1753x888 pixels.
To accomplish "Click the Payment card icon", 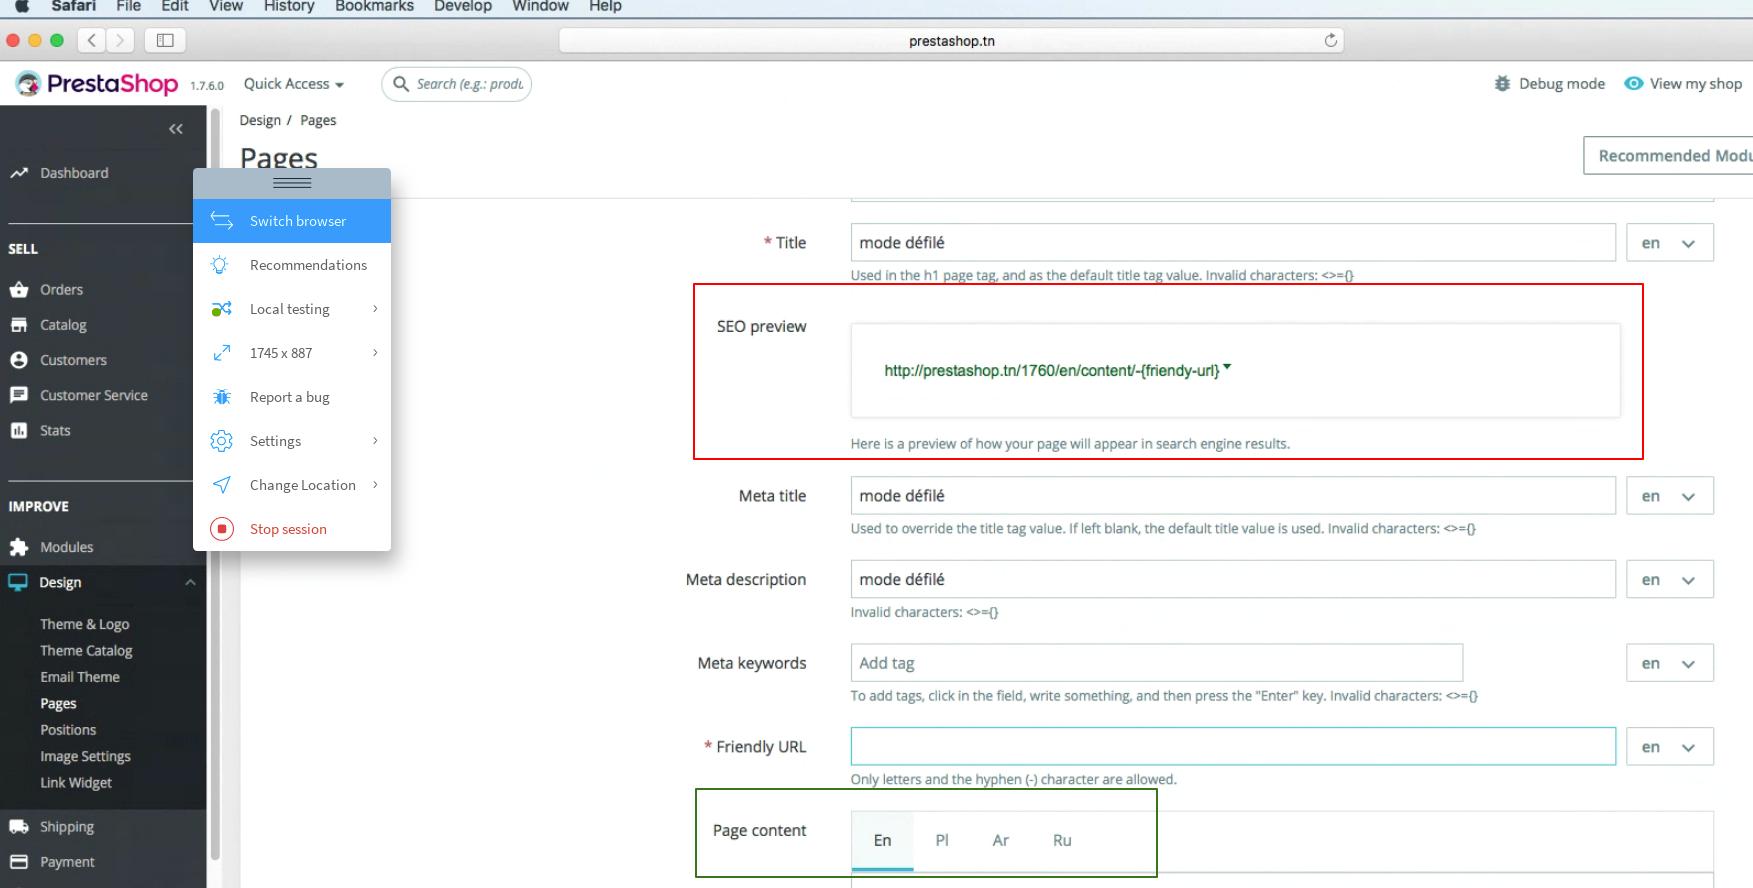I will [18, 862].
